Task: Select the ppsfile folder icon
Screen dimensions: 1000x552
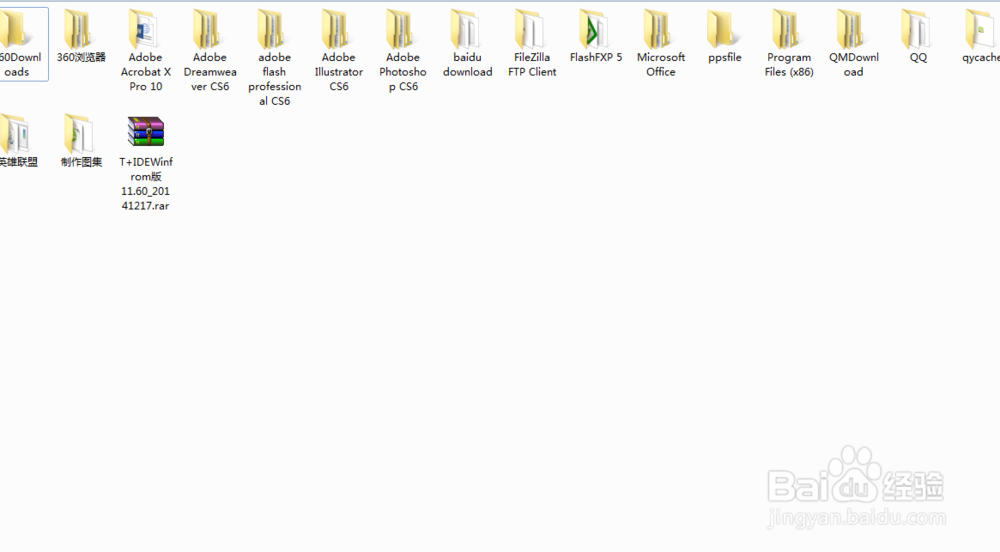Action: tap(724, 29)
